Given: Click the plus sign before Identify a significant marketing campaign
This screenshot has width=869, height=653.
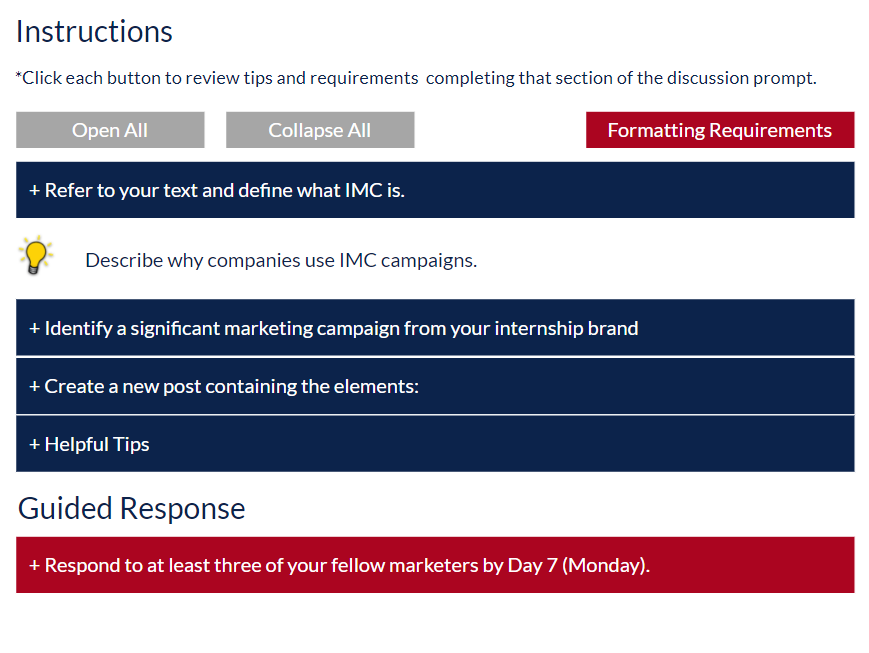Looking at the screenshot, I should point(34,329).
